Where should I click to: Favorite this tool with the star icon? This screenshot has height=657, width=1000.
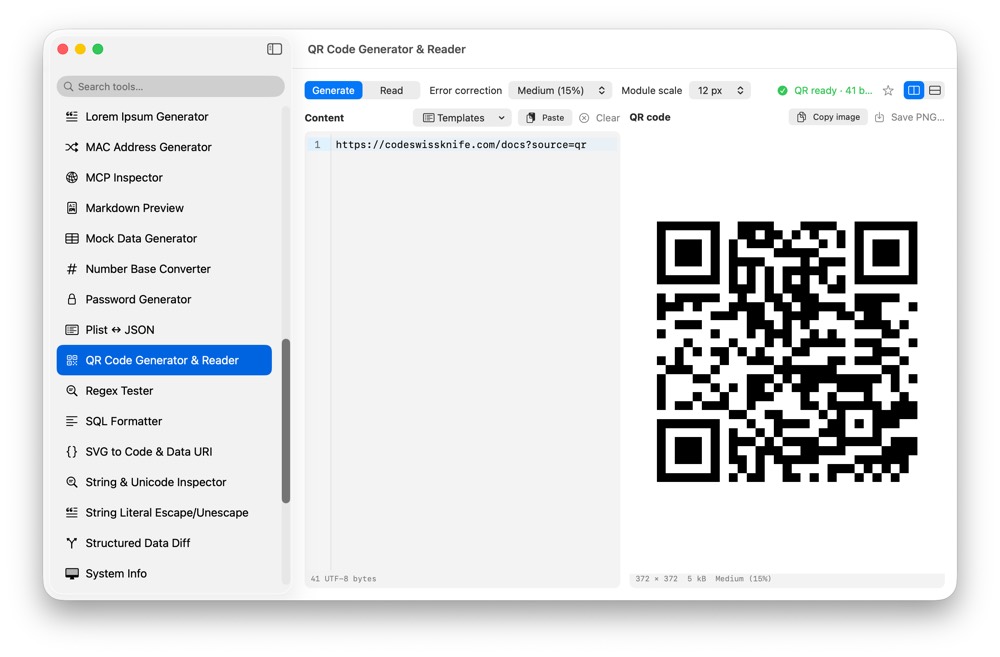click(888, 91)
